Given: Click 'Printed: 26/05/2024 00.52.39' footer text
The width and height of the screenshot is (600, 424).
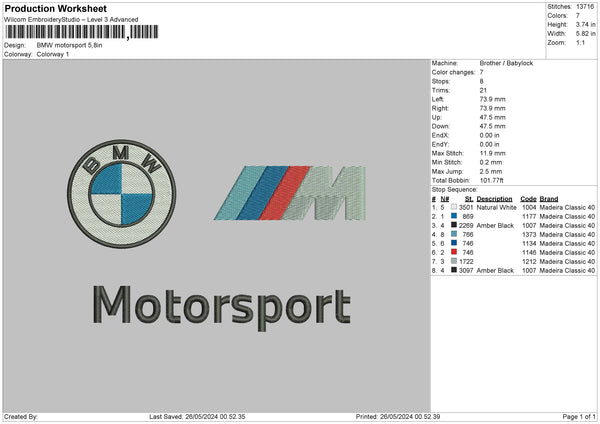Looking at the screenshot, I should pos(398,416).
